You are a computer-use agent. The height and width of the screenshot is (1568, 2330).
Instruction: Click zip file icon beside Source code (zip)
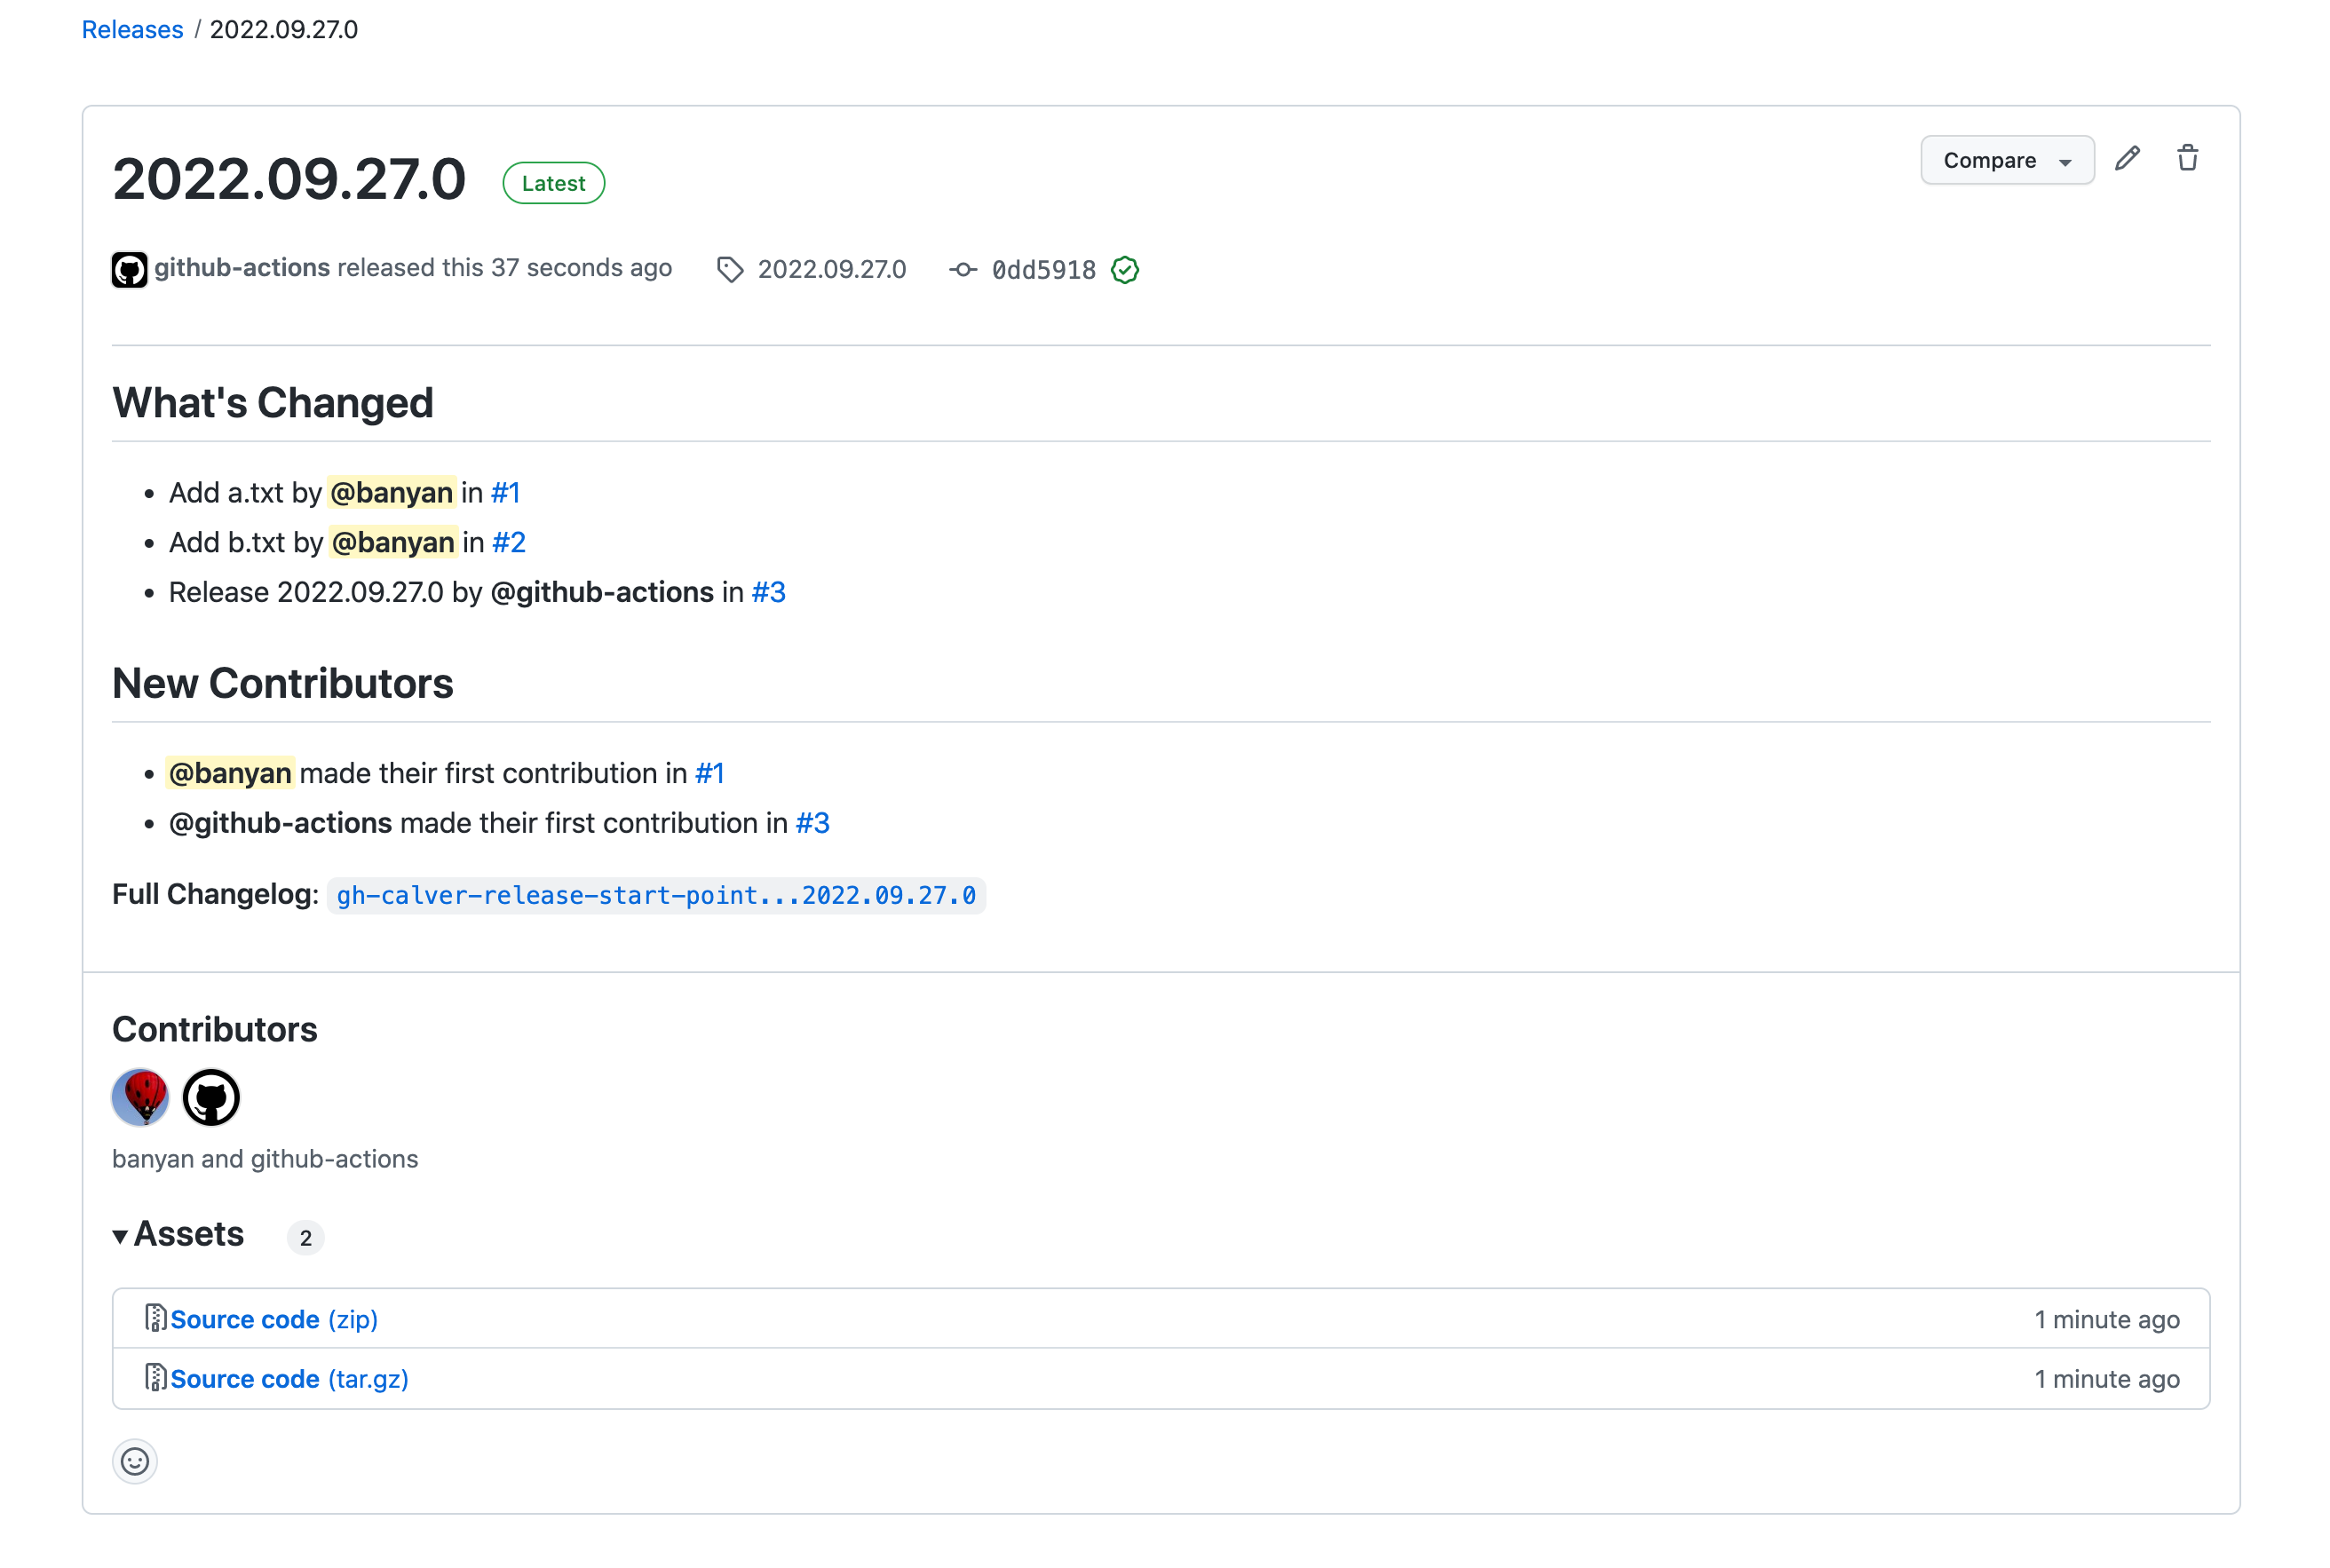(x=155, y=1318)
